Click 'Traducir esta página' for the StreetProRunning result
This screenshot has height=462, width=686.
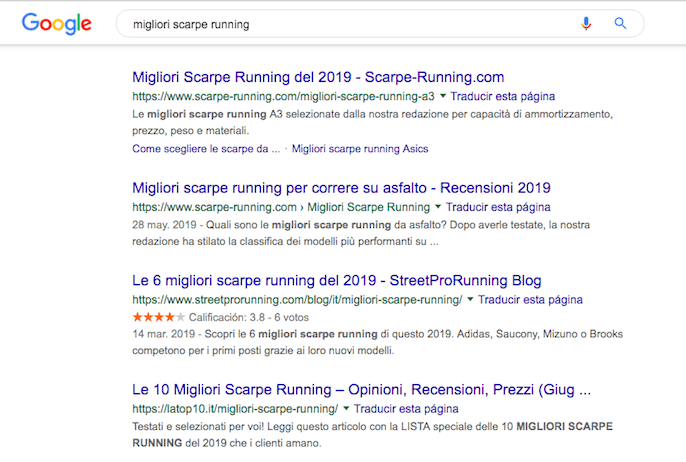(530, 300)
